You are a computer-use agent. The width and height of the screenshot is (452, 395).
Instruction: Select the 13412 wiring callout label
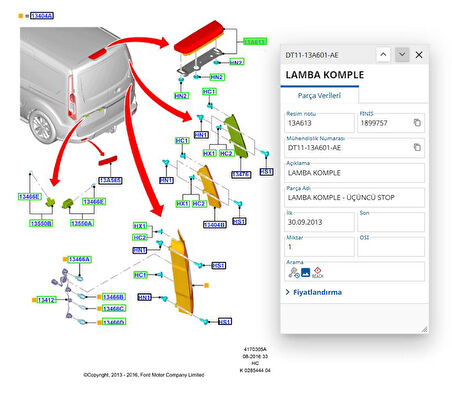point(47,300)
